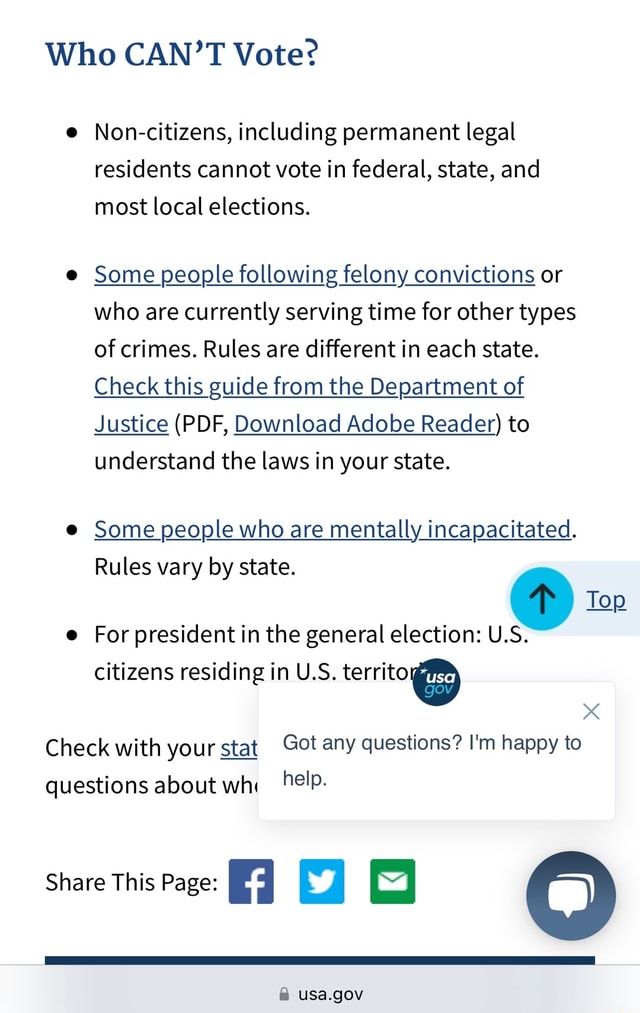Click the Top arrow icon

click(x=541, y=598)
